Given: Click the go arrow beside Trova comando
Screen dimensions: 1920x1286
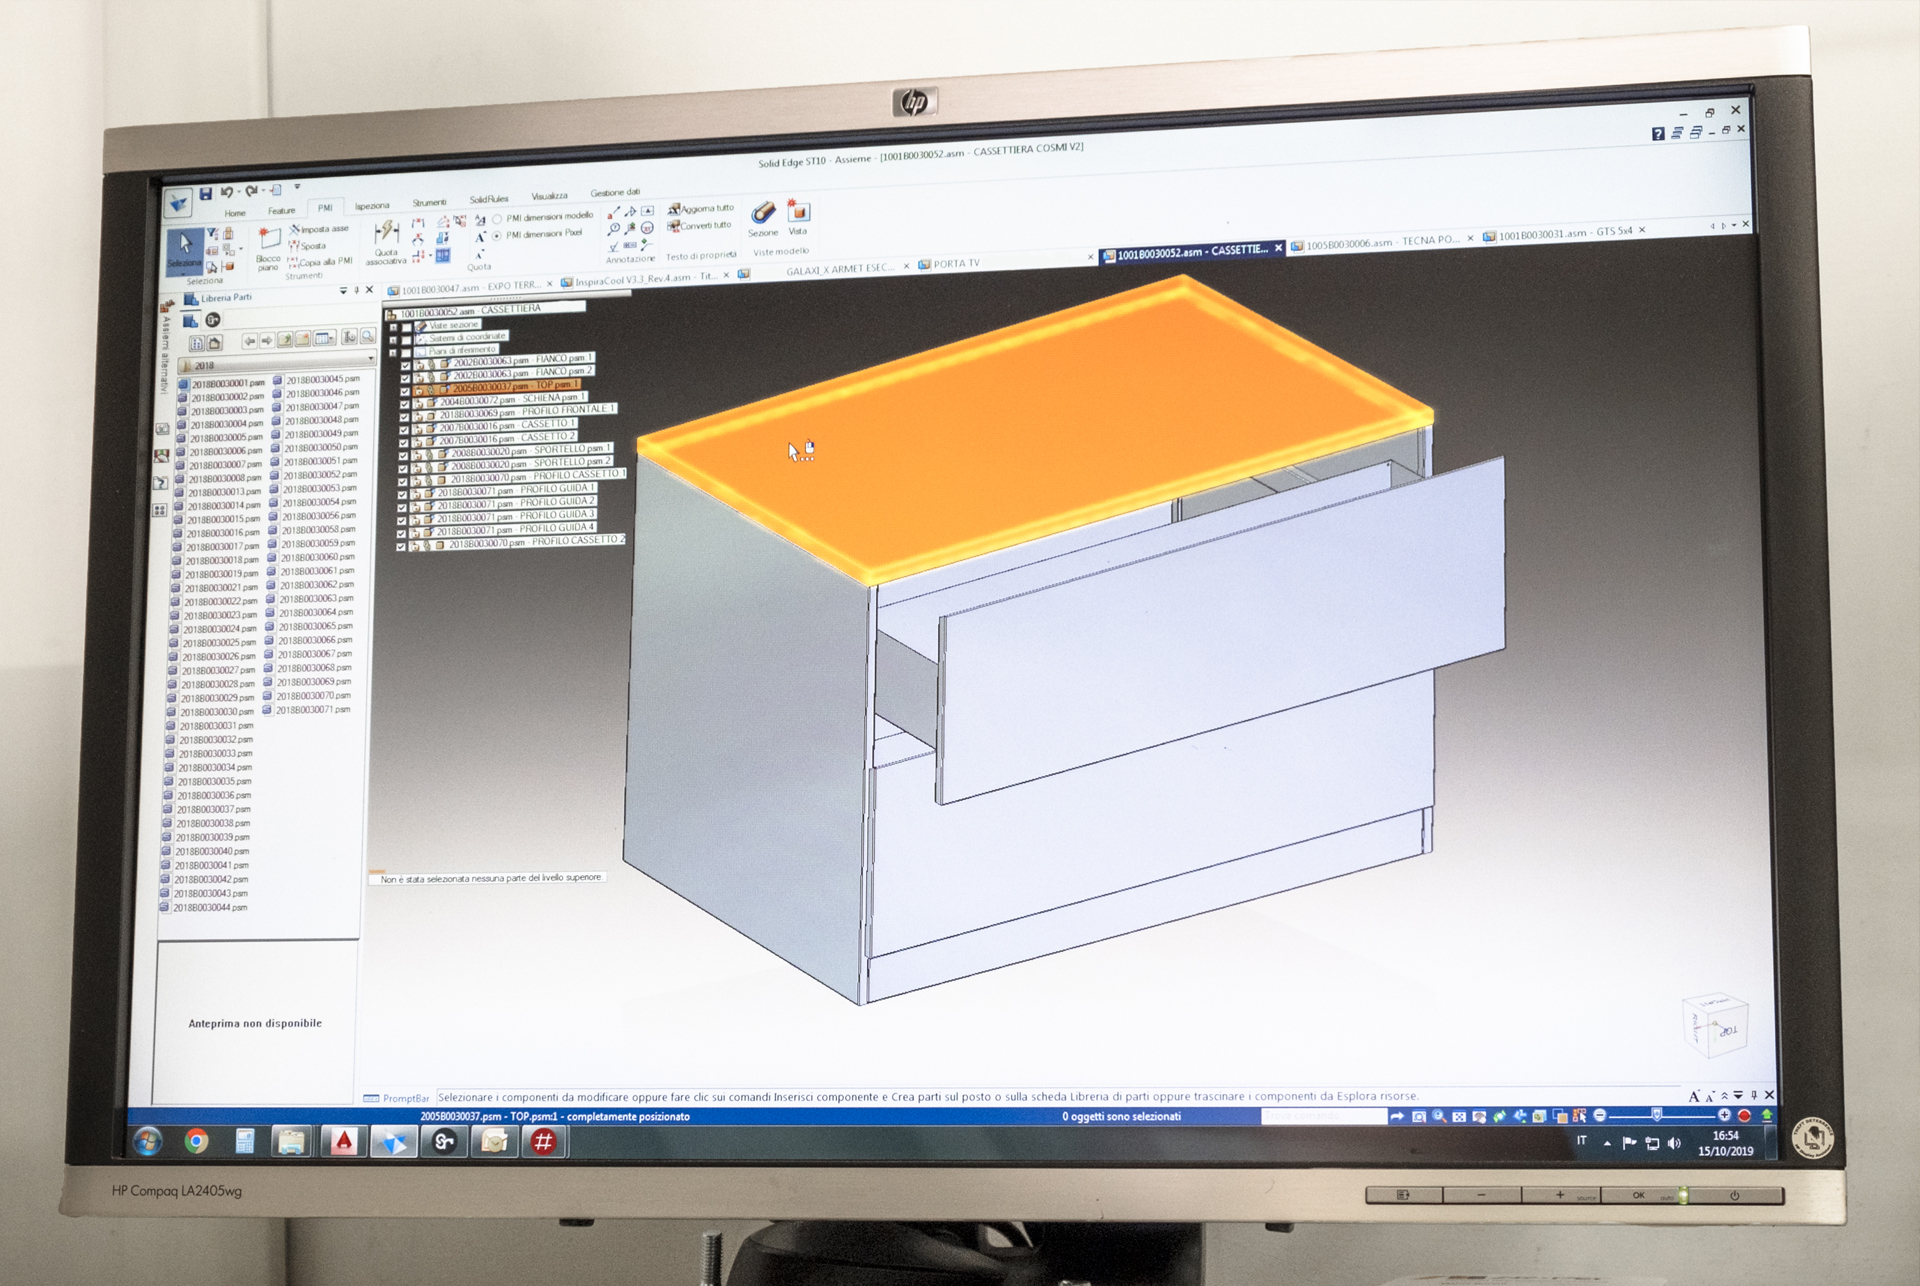Looking at the screenshot, I should (x=1397, y=1116).
